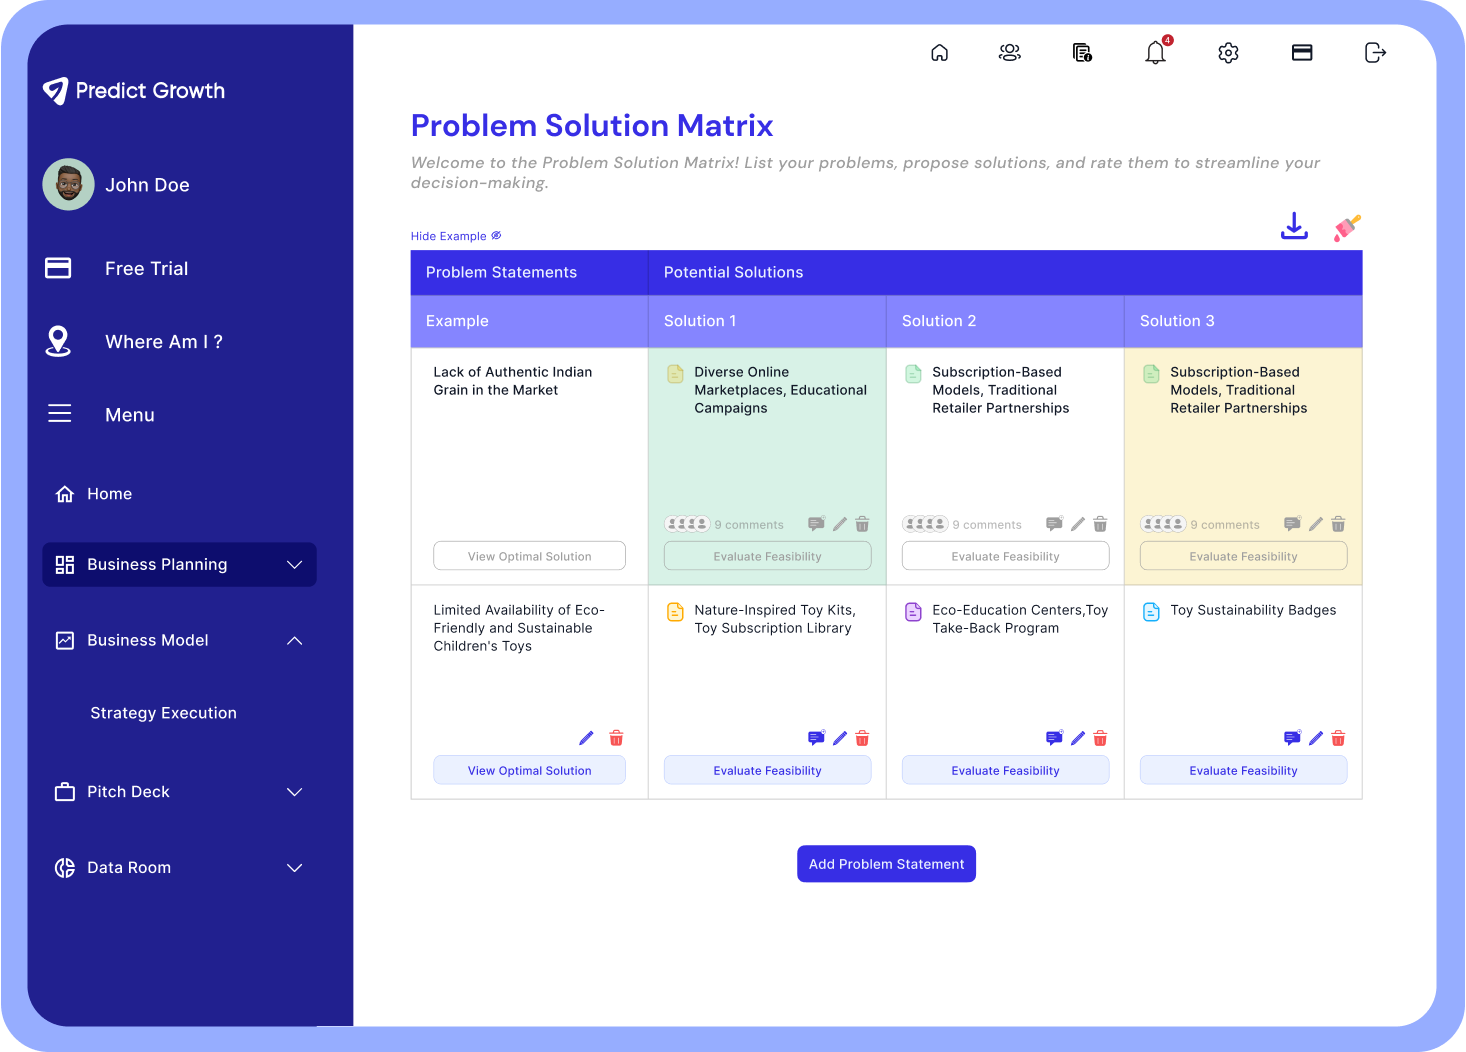Screen dimensions: 1466x1052
Task: Expand the Pitch Deck section
Action: pos(294,792)
